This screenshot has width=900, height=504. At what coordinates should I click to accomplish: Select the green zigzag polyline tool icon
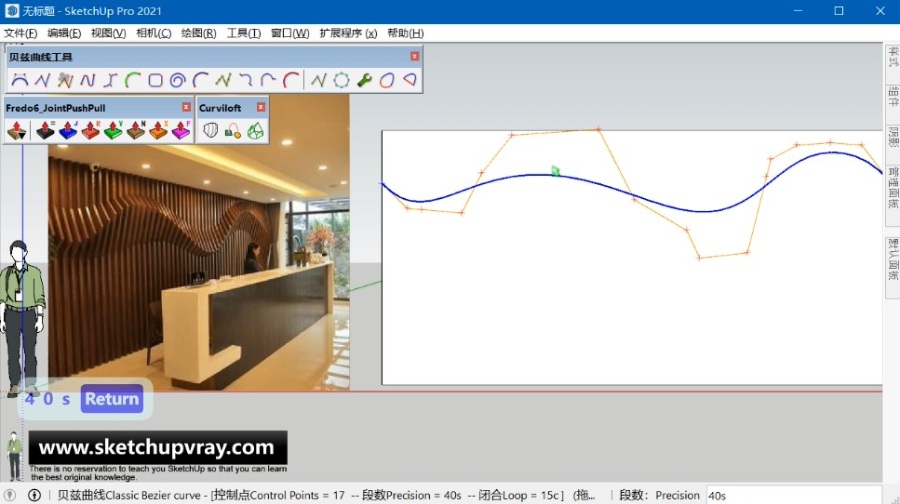pyautogui.click(x=223, y=80)
